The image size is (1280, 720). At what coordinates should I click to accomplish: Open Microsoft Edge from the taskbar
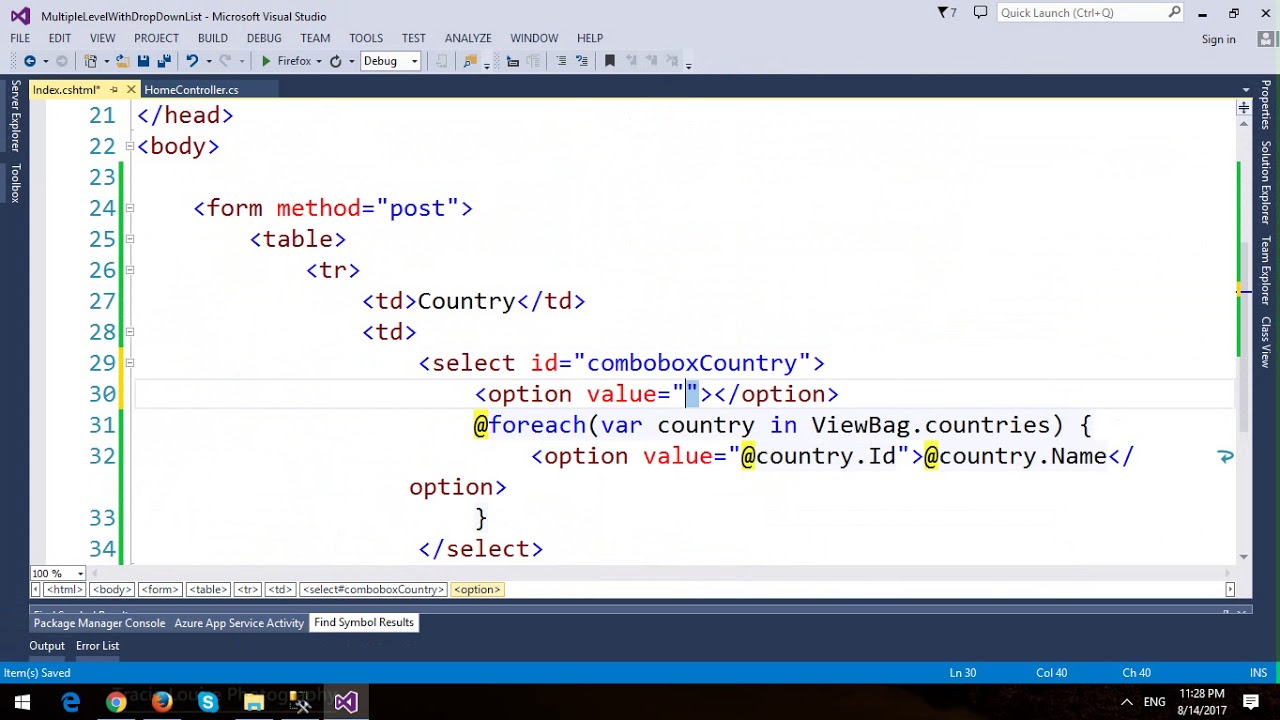pos(70,702)
